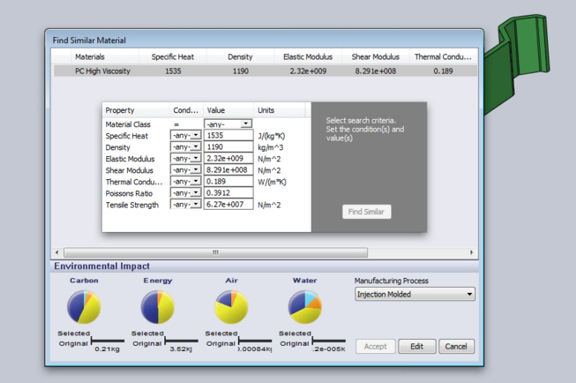This screenshot has width=576, height=383.
Task: Click the Air impact pie chart
Action: pyautogui.click(x=231, y=307)
